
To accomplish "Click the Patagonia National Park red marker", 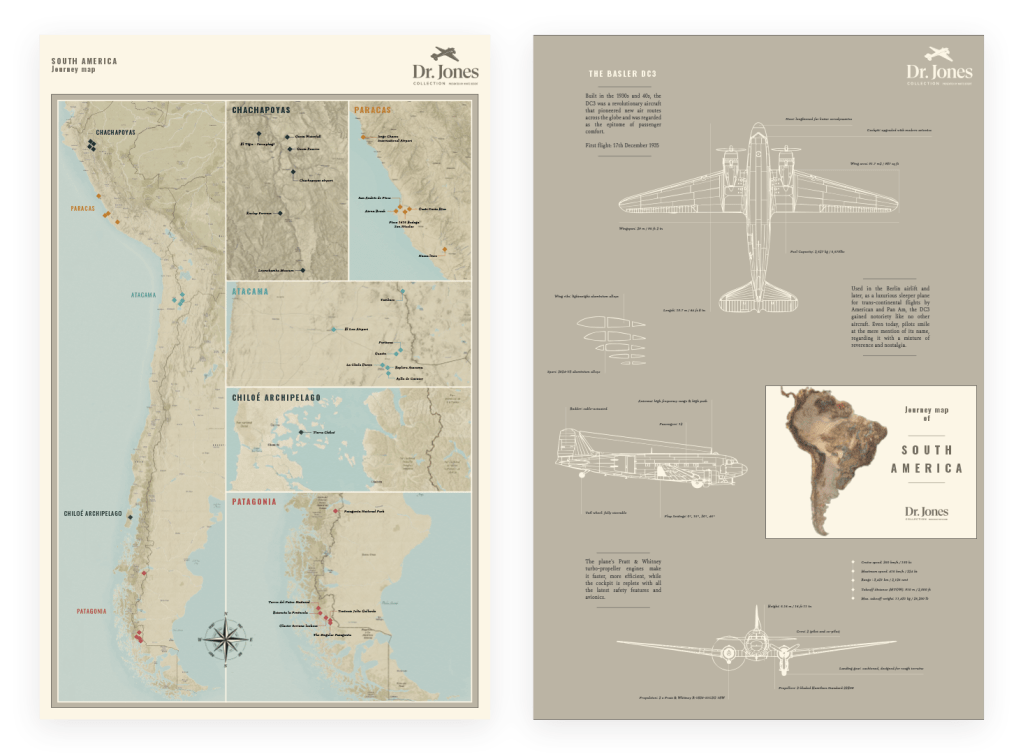I will 336,512.
